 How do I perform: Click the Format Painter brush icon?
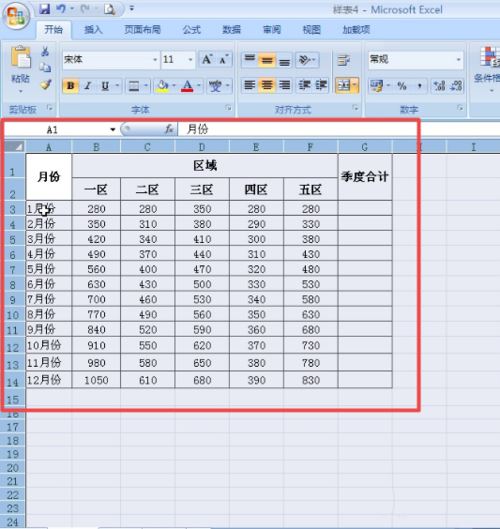click(x=45, y=84)
